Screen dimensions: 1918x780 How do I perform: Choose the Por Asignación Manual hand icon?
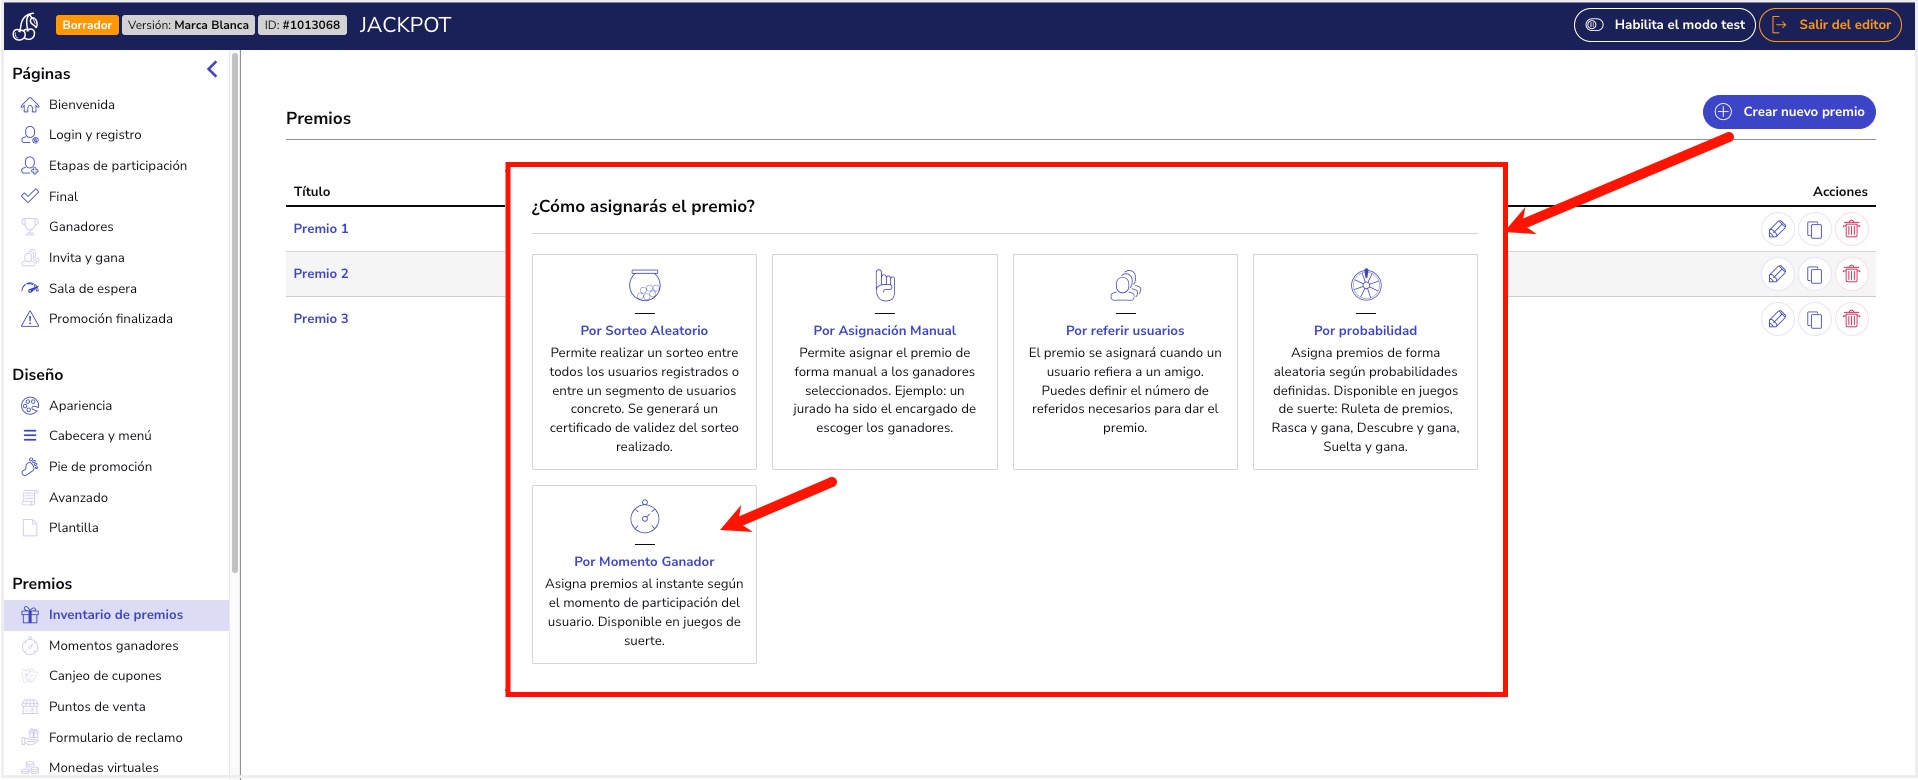click(885, 285)
